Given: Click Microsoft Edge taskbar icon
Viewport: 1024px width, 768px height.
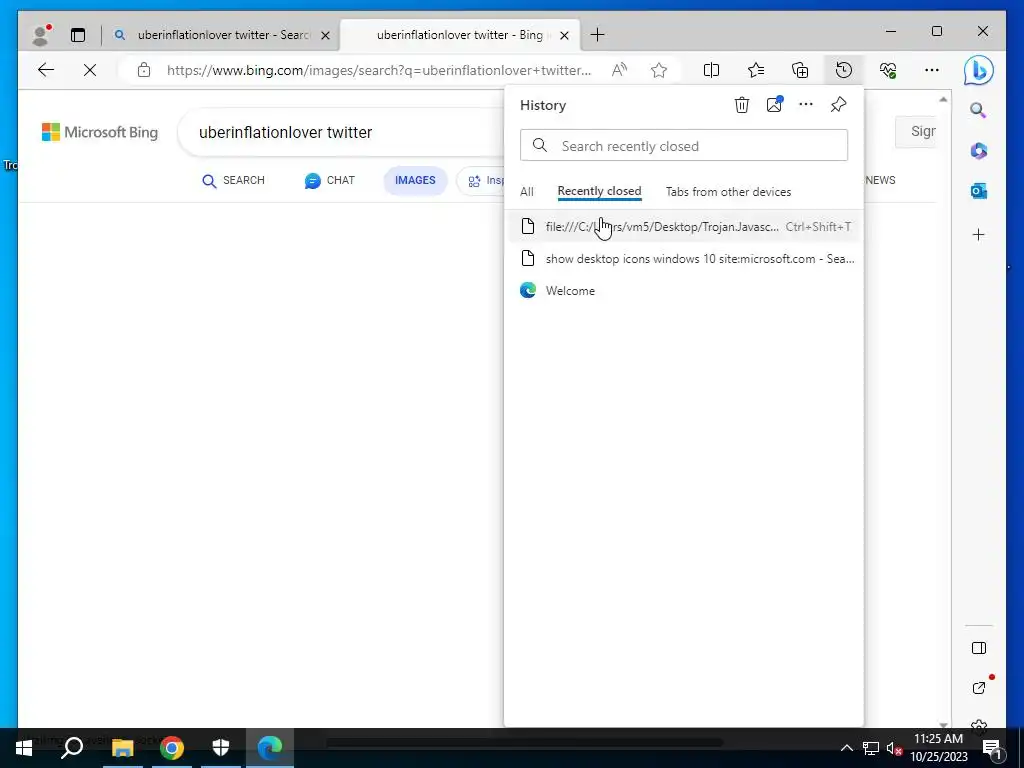Looking at the screenshot, I should tap(270, 748).
